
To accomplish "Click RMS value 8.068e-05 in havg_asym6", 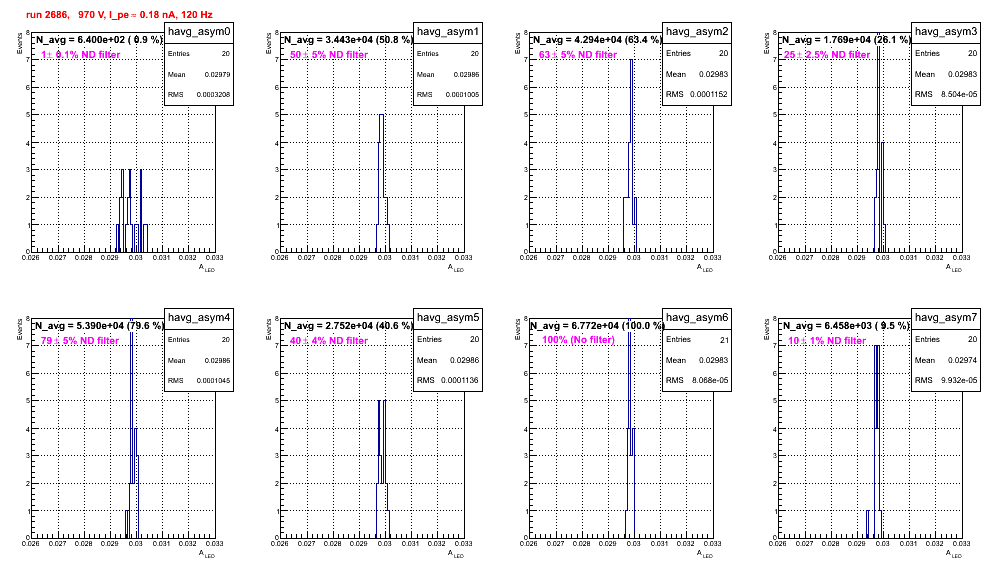I will coord(710,380).
